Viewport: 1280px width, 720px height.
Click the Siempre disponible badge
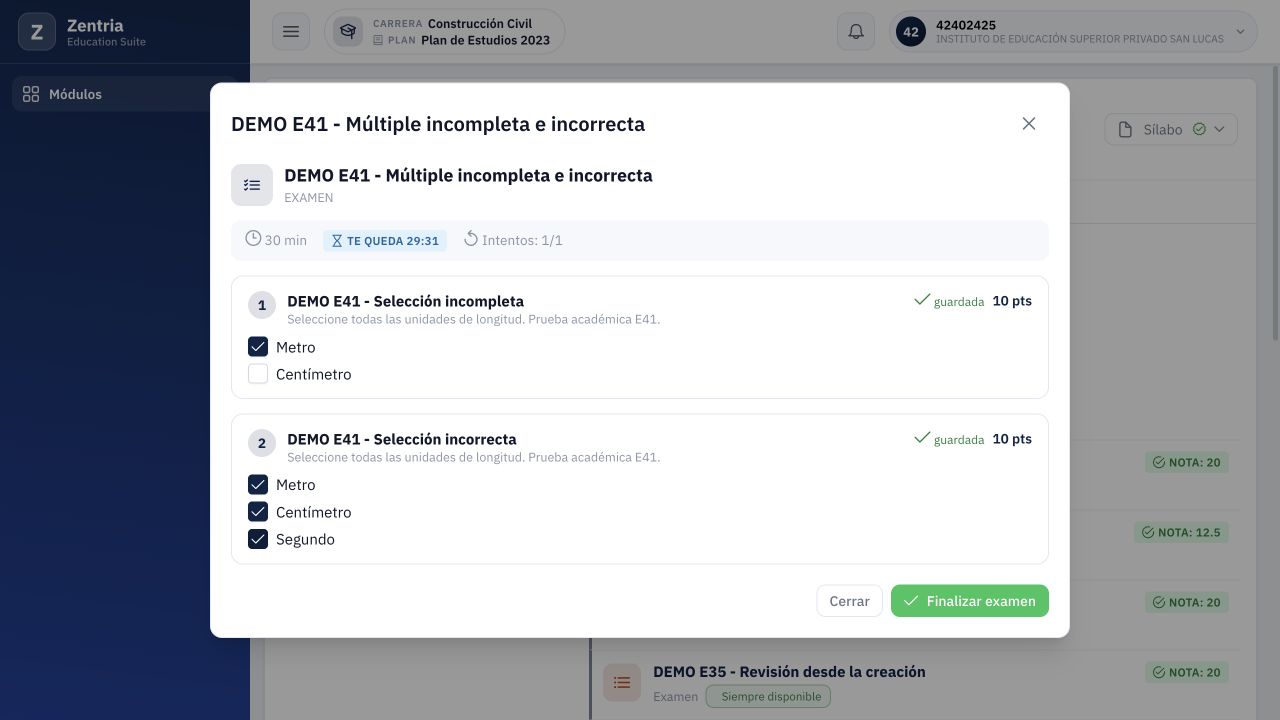point(768,696)
